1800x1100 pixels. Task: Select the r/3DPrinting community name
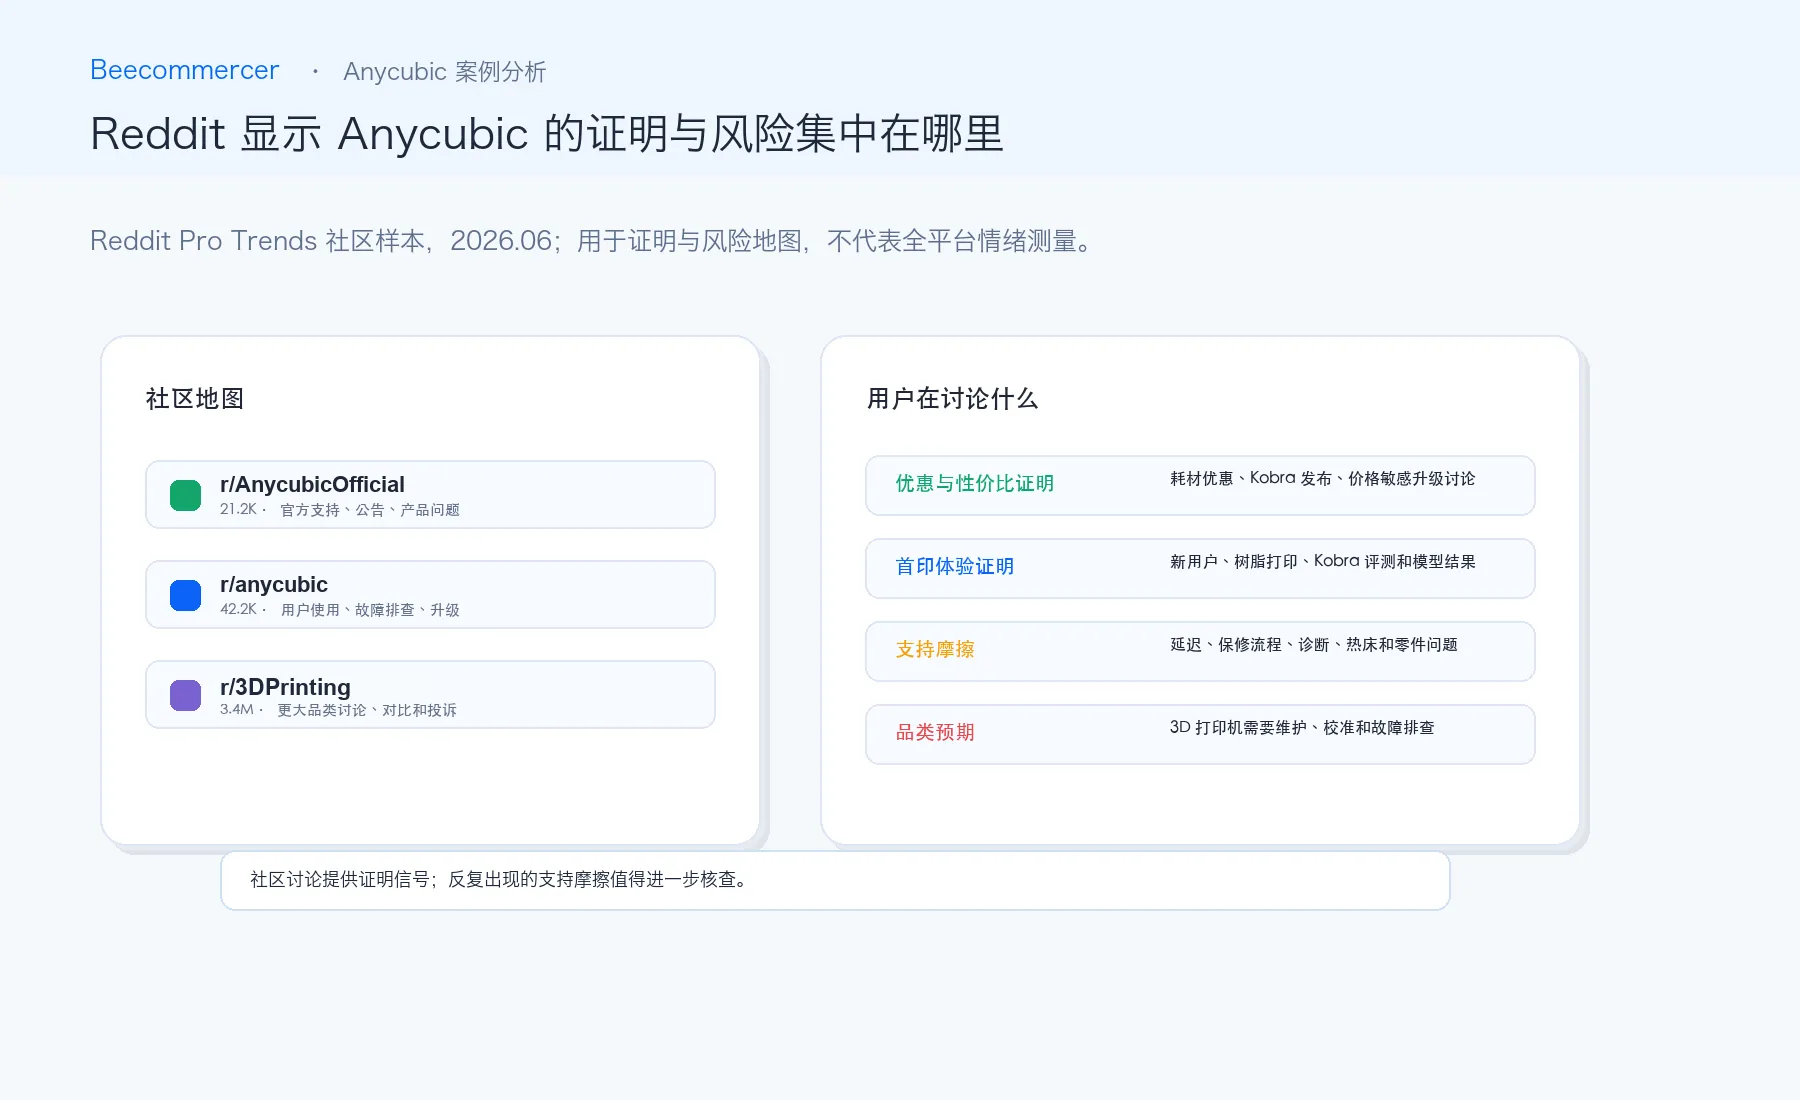(x=285, y=687)
